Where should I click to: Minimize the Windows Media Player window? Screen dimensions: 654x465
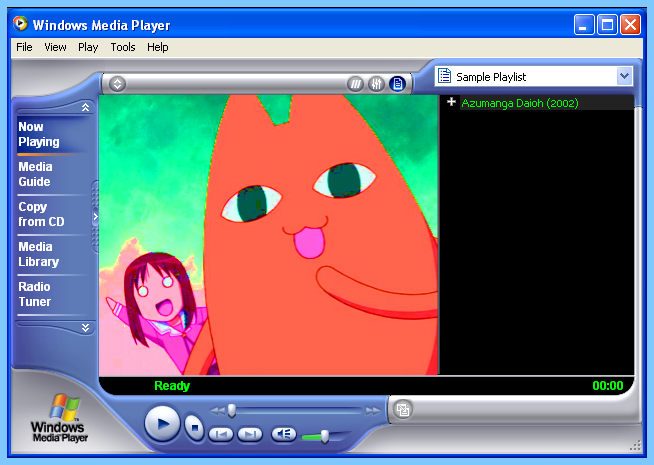tap(584, 25)
